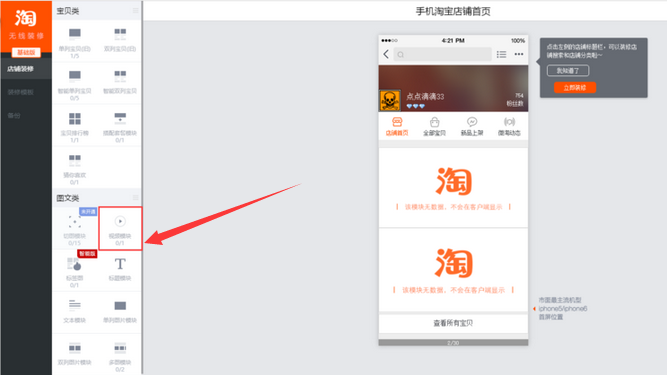Select the first empty 淘 placeholder module
Screen dimensions: 667x375
[x=453, y=188]
